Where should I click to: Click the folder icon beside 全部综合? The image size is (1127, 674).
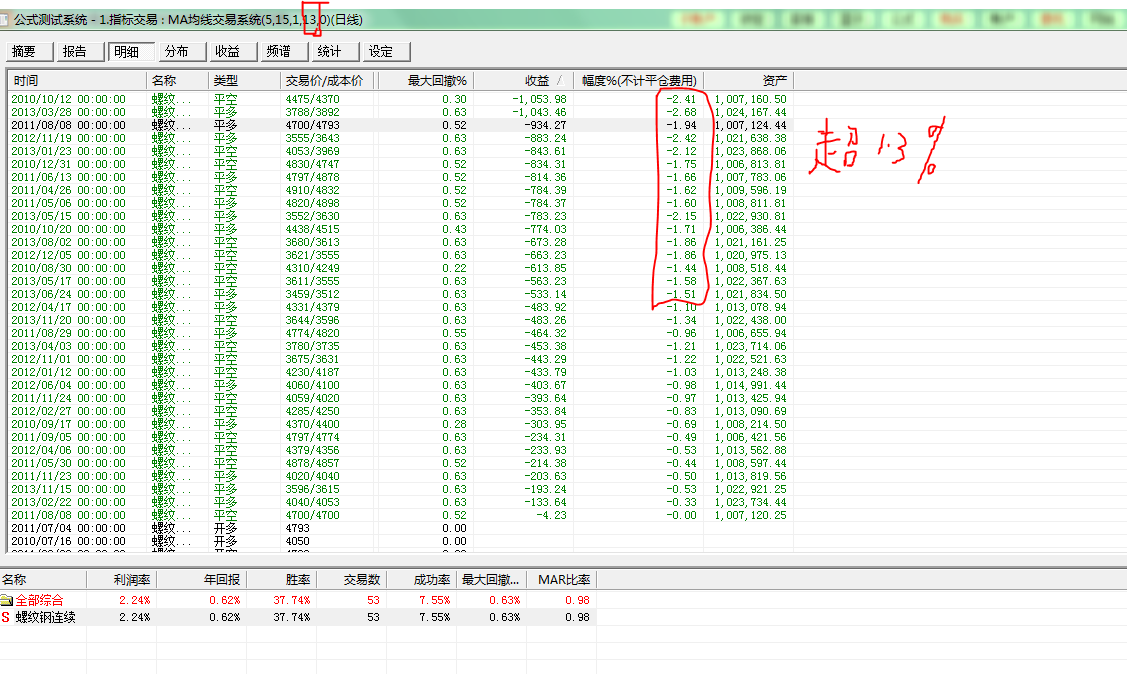coord(7,600)
